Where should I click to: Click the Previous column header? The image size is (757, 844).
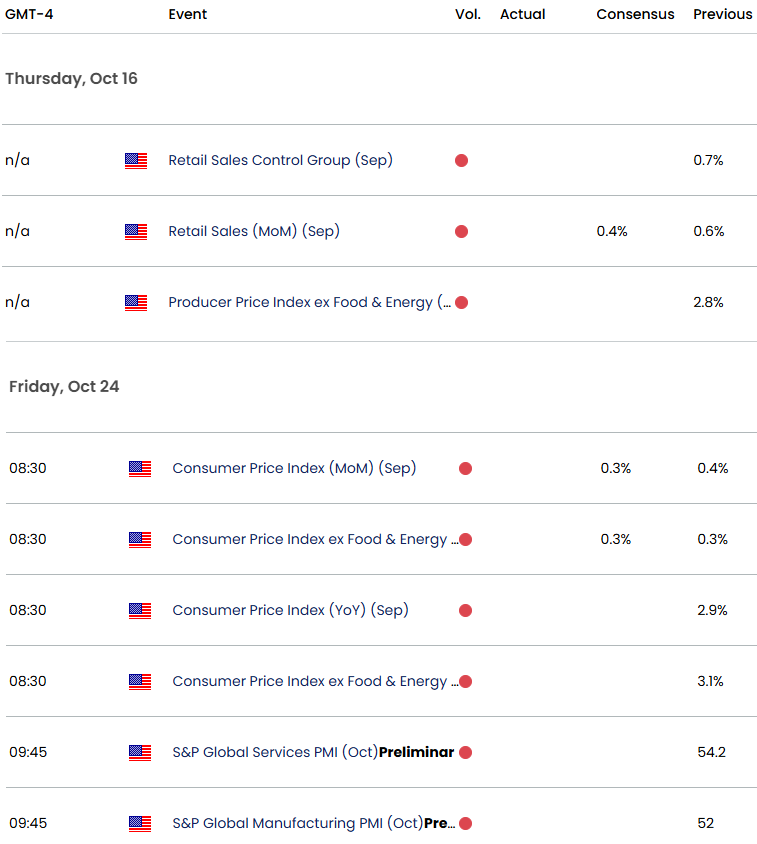[722, 14]
